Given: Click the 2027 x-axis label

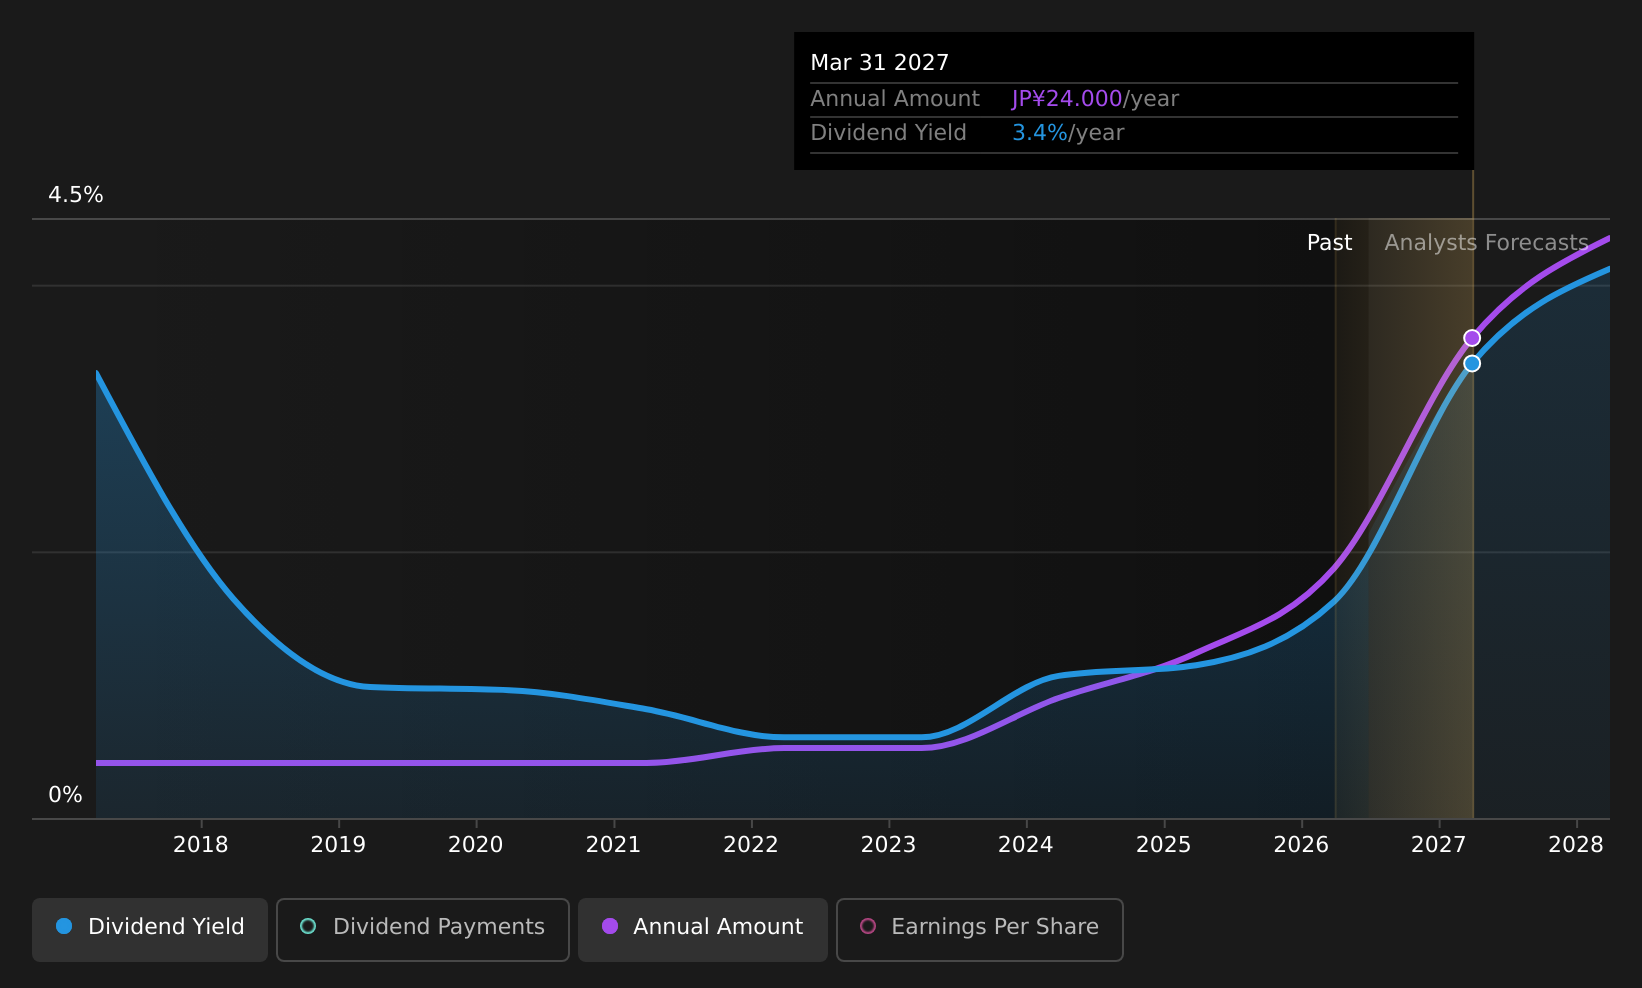Looking at the screenshot, I should click(x=1439, y=845).
